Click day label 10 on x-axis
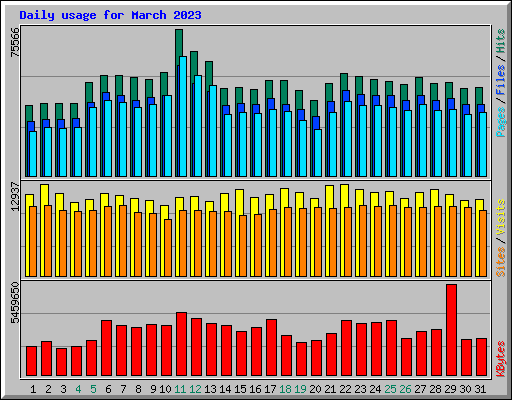The width and height of the screenshot is (512, 400). point(165,389)
